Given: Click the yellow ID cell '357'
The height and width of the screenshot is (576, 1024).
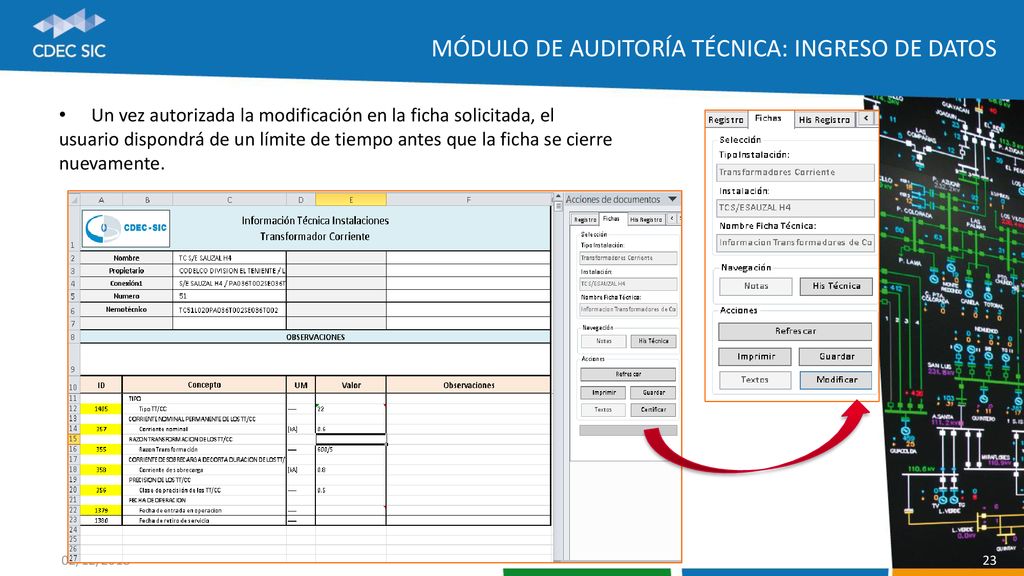Looking at the screenshot, I should coord(101,429).
